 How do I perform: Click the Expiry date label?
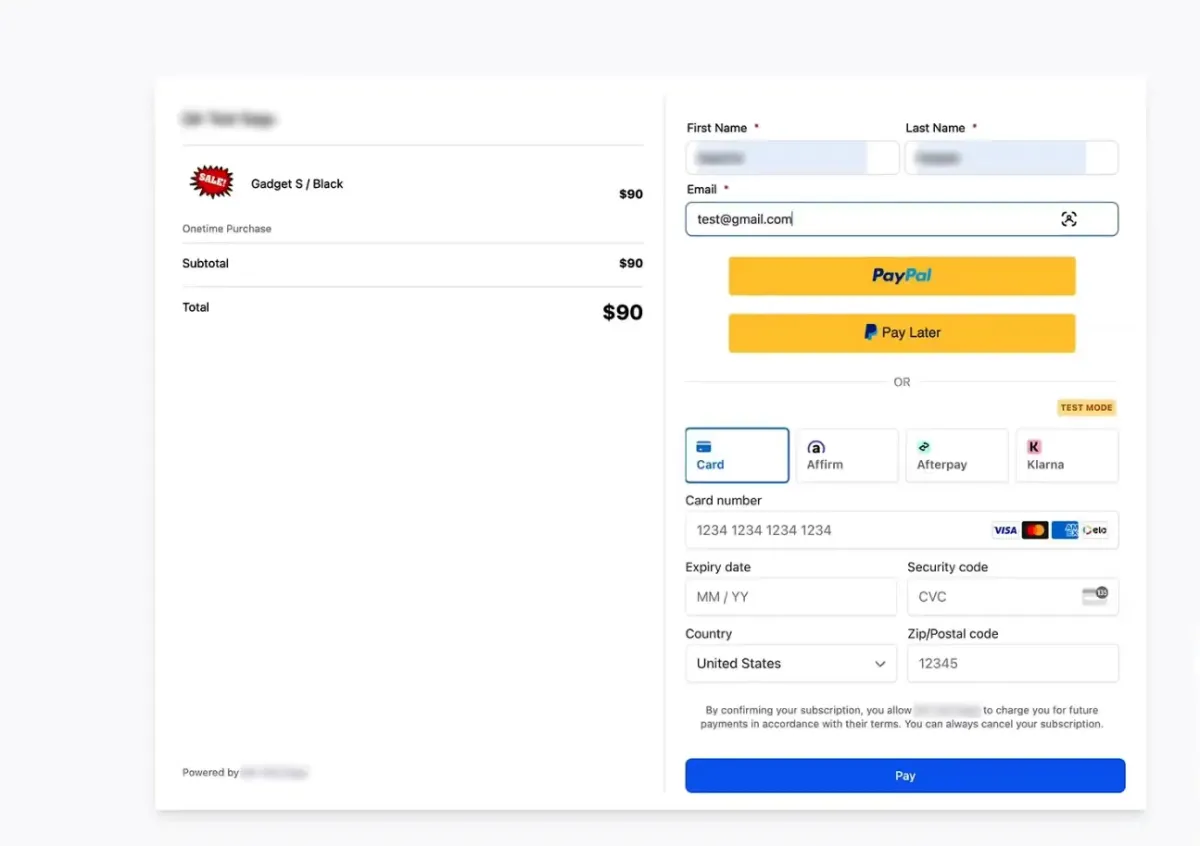[718, 567]
